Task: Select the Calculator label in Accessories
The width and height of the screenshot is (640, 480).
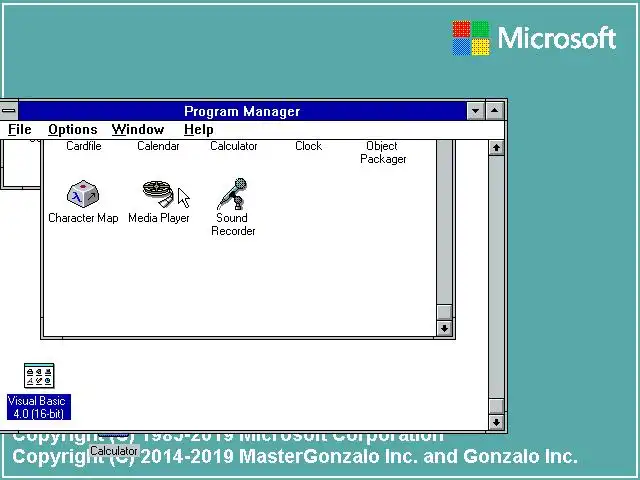Action: [233, 146]
